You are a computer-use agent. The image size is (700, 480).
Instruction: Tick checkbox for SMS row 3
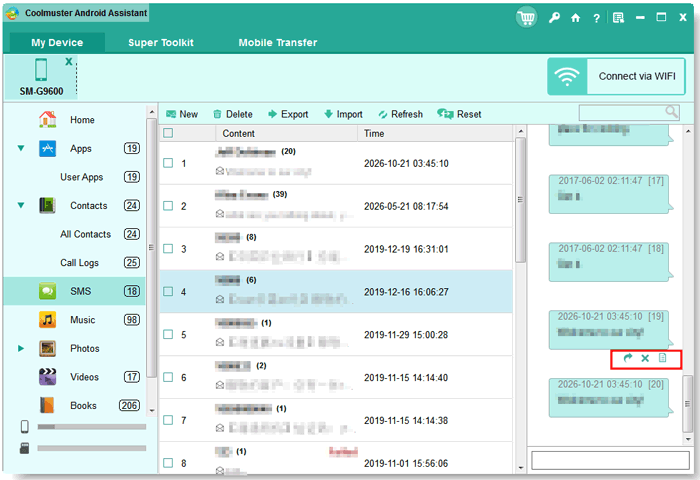[168, 249]
